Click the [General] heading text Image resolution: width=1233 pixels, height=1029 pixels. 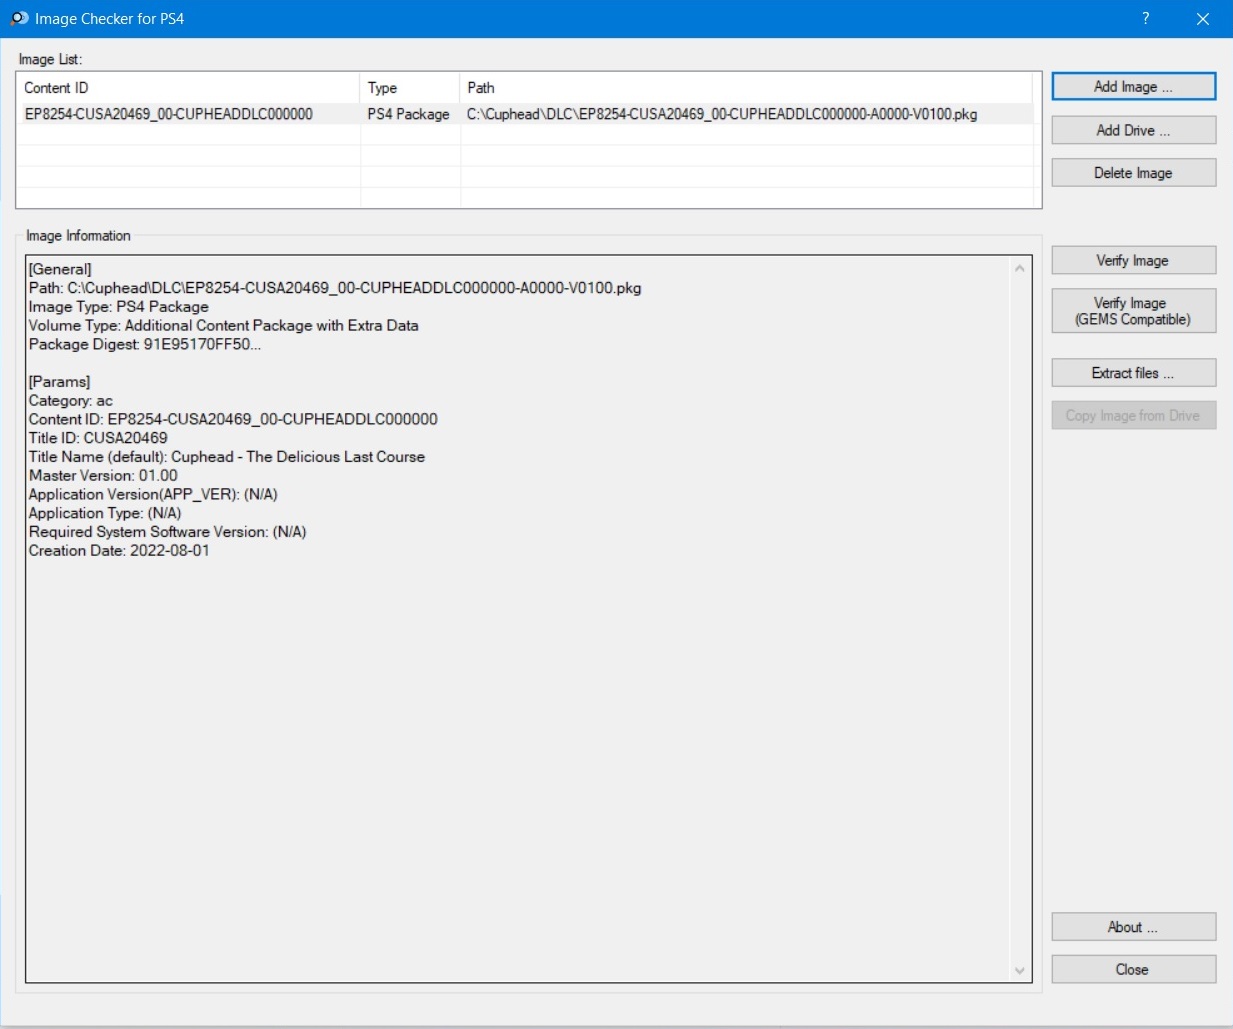coord(60,269)
